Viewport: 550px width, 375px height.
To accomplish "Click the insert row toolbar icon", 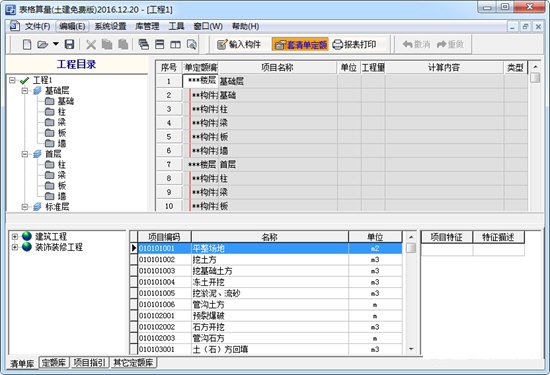I will 160,45.
